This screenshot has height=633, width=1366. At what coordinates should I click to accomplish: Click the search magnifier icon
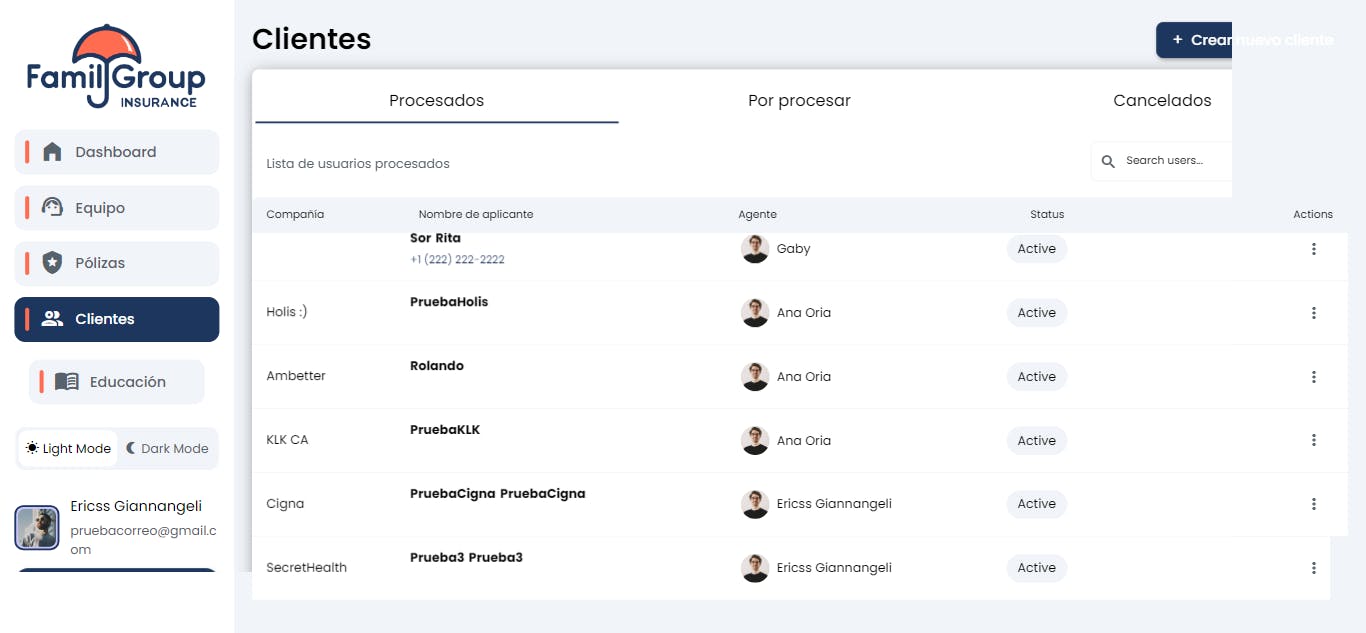[1108, 161]
